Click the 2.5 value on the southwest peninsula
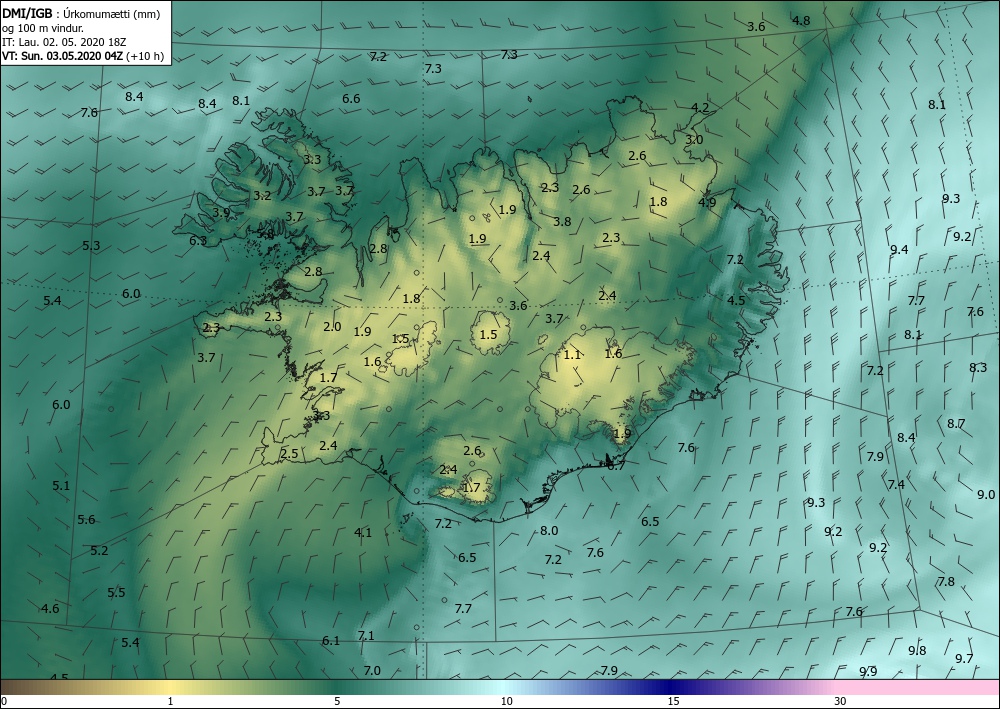1000x709 pixels. [289, 454]
